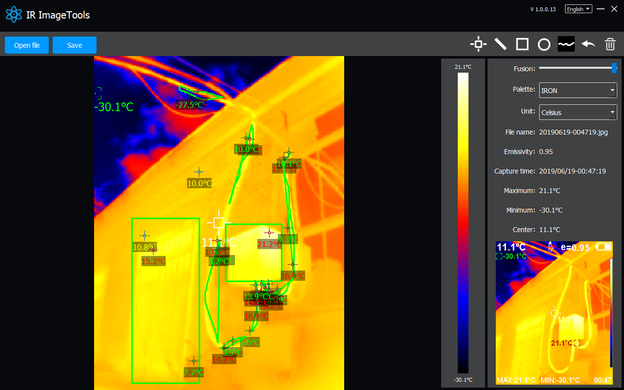Select the point measurement crosshair tool
This screenshot has height=390, width=624.
pos(478,44)
